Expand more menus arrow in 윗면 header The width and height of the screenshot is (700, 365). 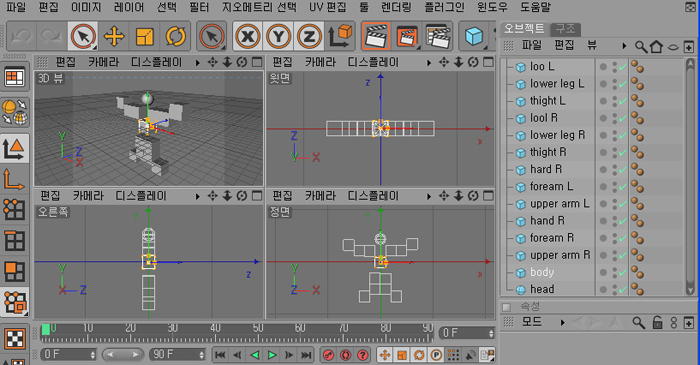[429, 62]
